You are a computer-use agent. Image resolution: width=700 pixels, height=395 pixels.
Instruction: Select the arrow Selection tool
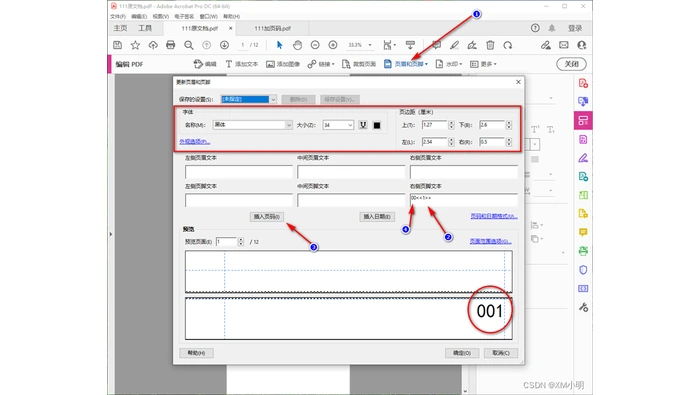coord(279,45)
